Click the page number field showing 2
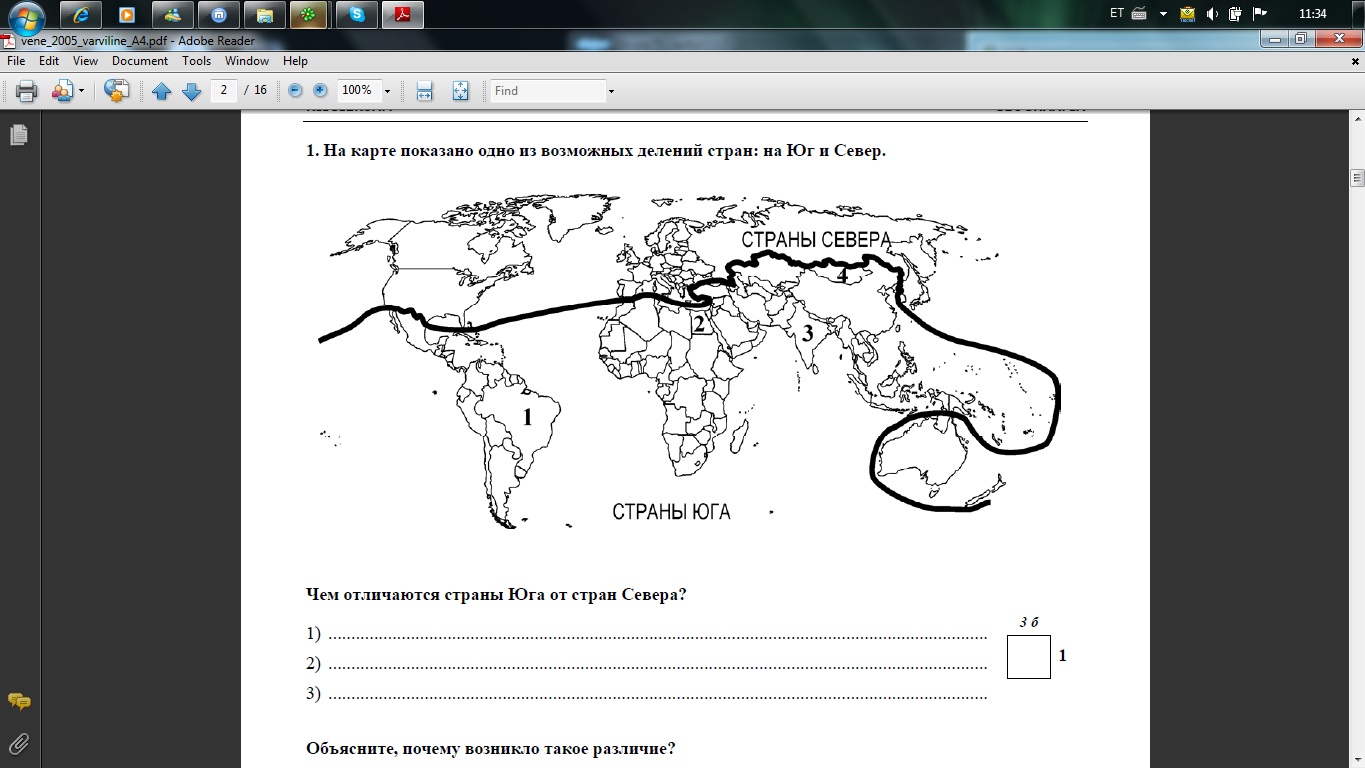This screenshot has width=1365, height=768. [x=224, y=90]
